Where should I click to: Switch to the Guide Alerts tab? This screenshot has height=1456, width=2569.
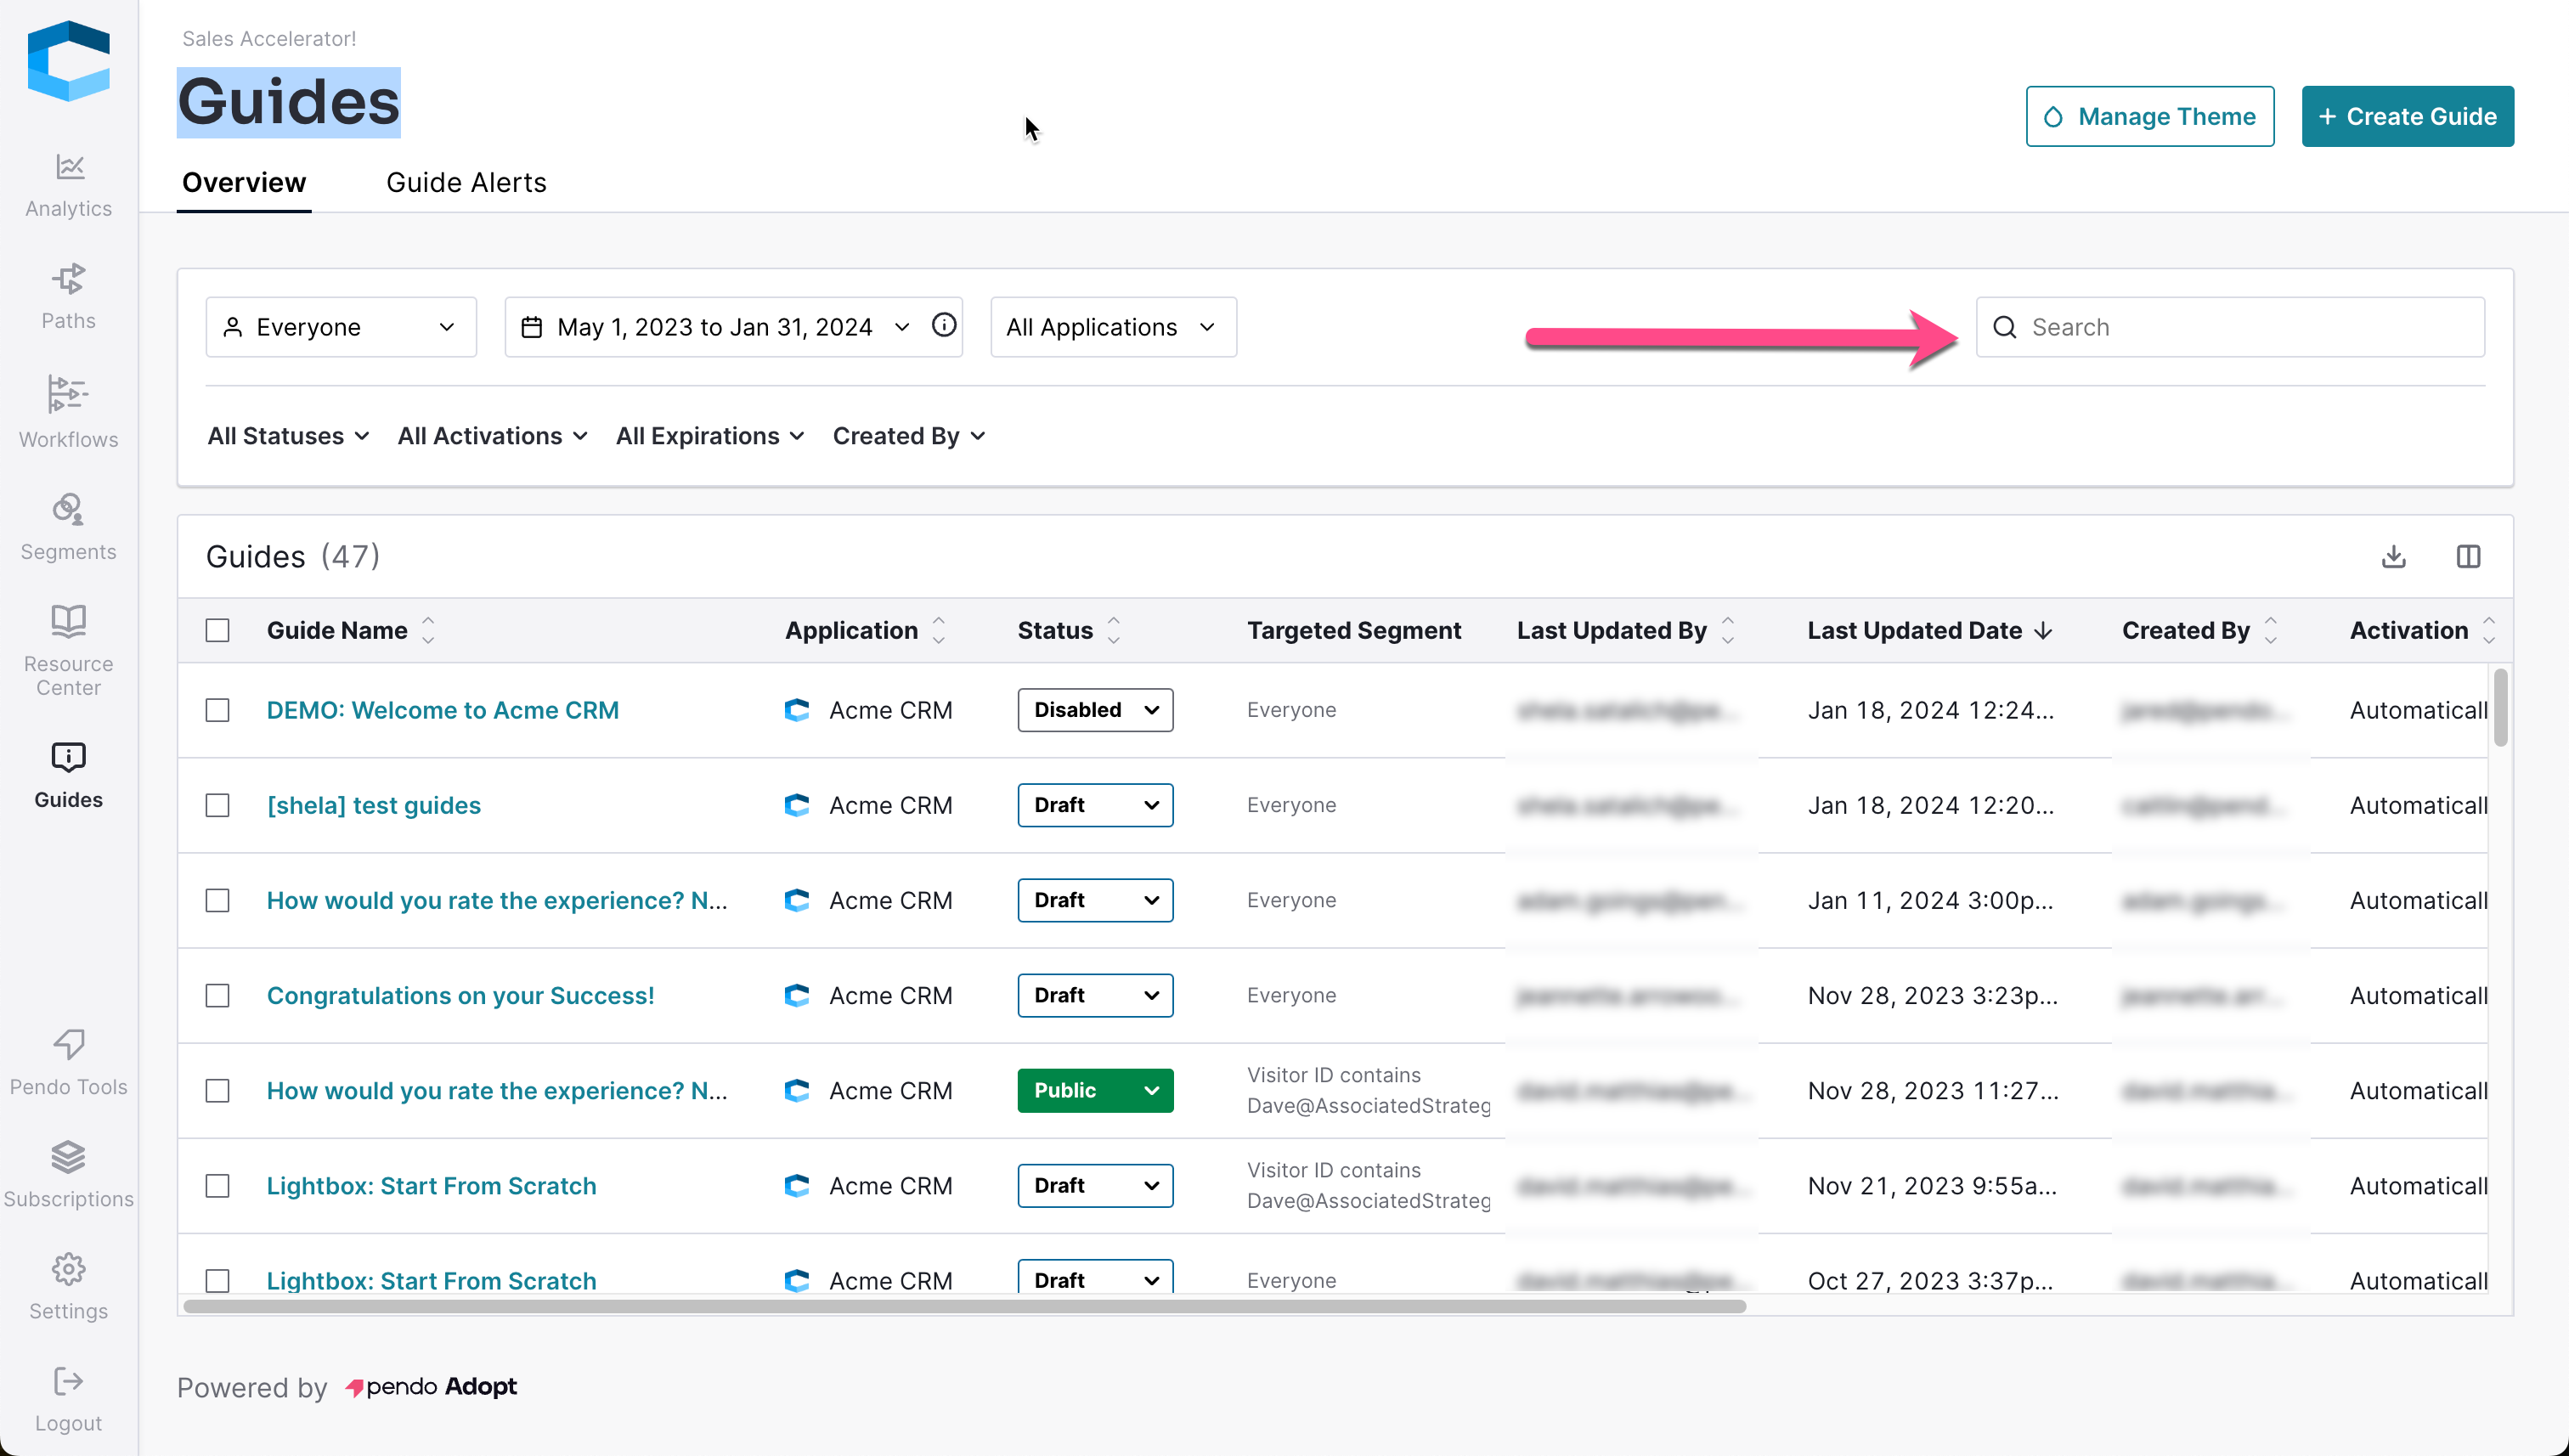coord(466,183)
